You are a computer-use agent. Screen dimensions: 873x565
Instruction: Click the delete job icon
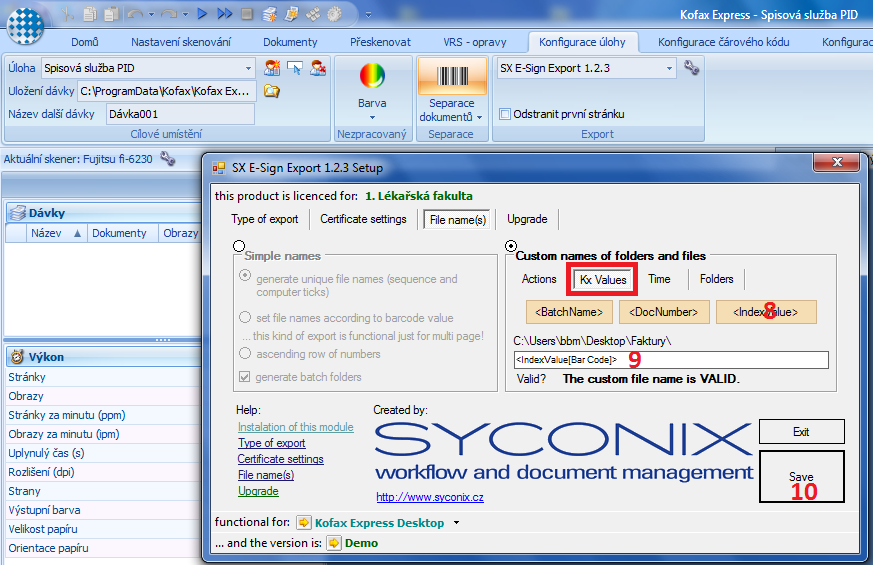318,68
